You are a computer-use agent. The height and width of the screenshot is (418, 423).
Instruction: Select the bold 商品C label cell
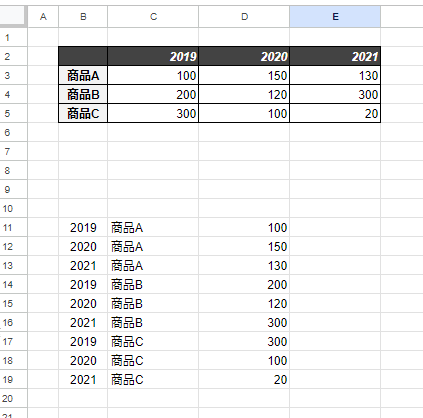pyautogui.click(x=83, y=113)
